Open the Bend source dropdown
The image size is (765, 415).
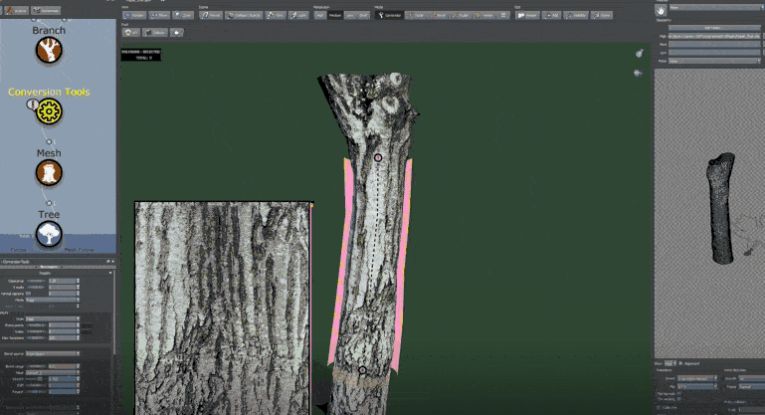click(x=52, y=354)
